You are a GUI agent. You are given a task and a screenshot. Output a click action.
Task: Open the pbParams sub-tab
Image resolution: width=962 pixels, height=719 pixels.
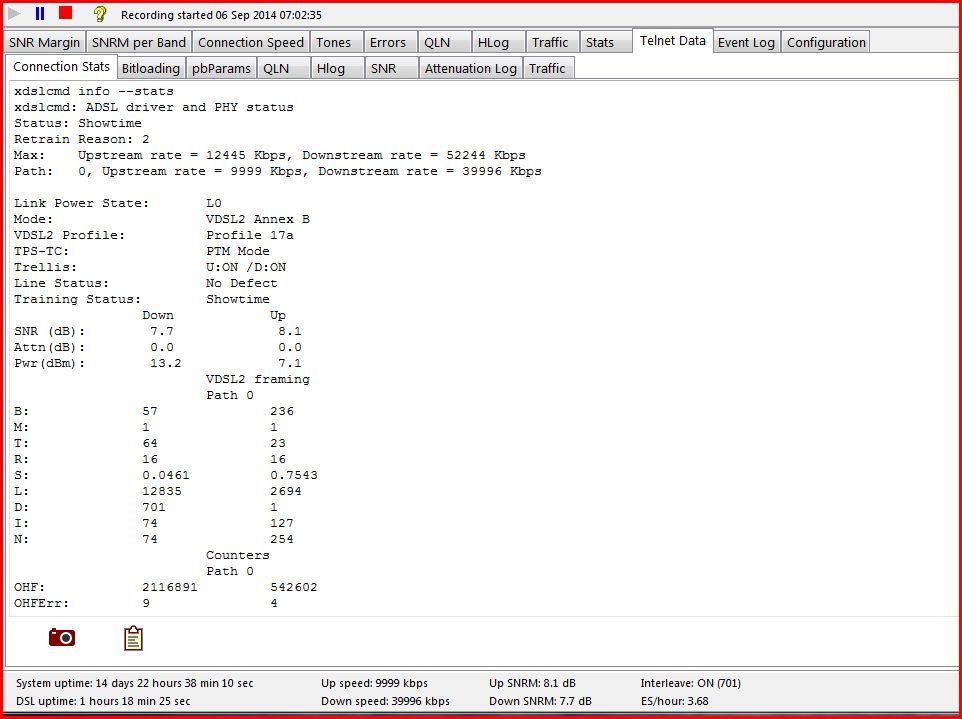pyautogui.click(x=221, y=68)
